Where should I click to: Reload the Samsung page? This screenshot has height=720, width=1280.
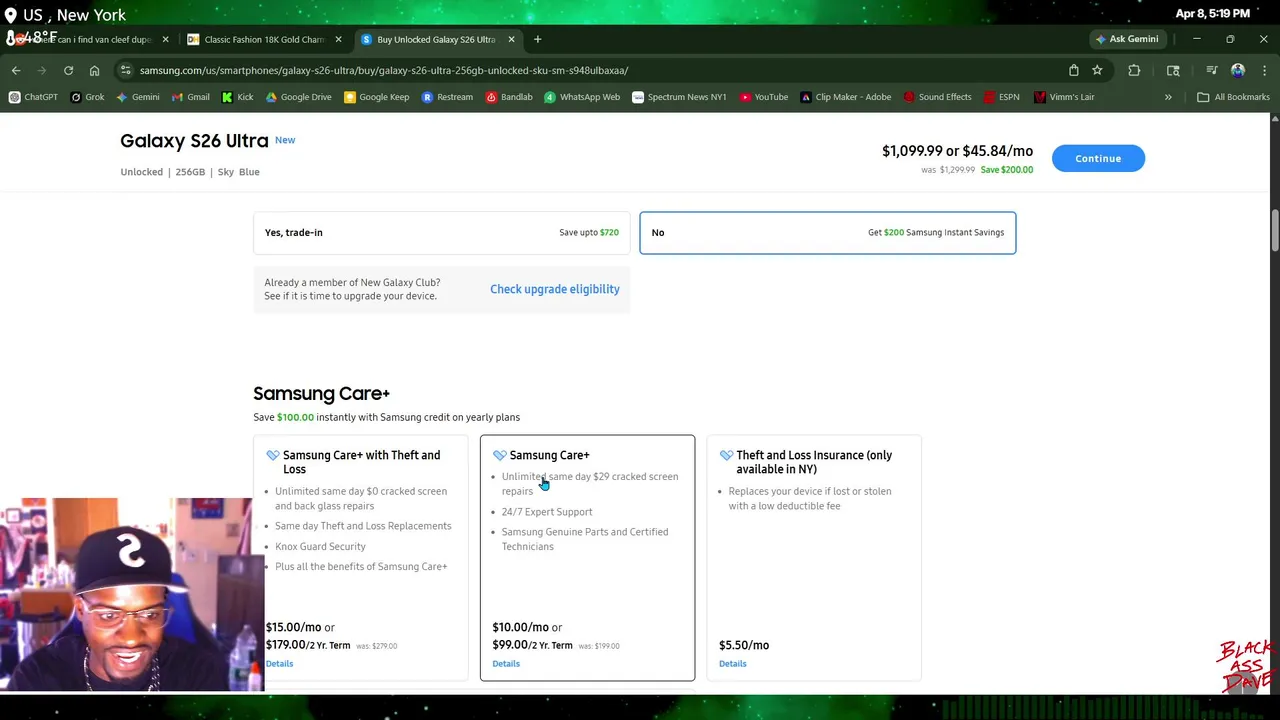tap(68, 70)
